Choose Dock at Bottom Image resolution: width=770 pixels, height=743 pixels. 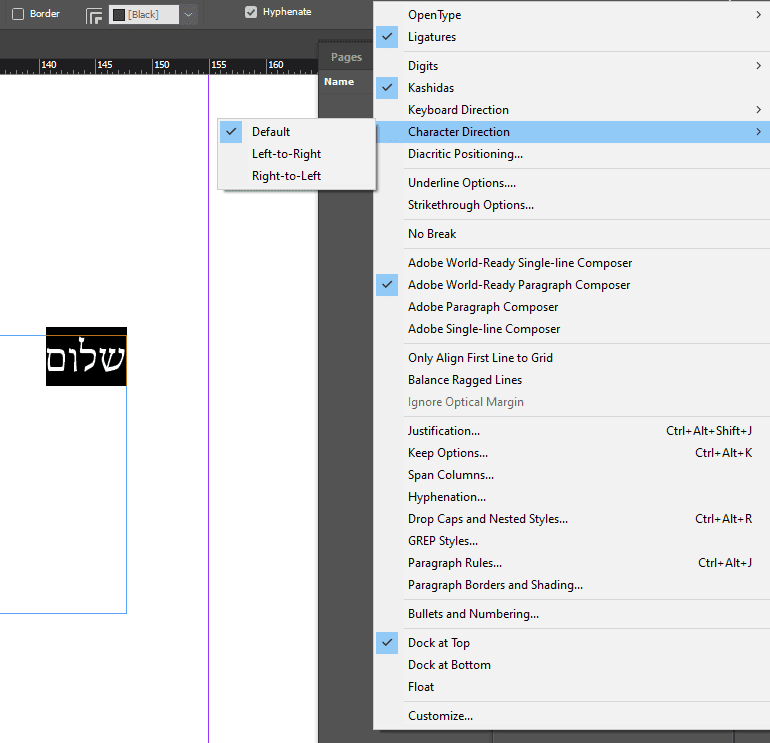(572, 665)
